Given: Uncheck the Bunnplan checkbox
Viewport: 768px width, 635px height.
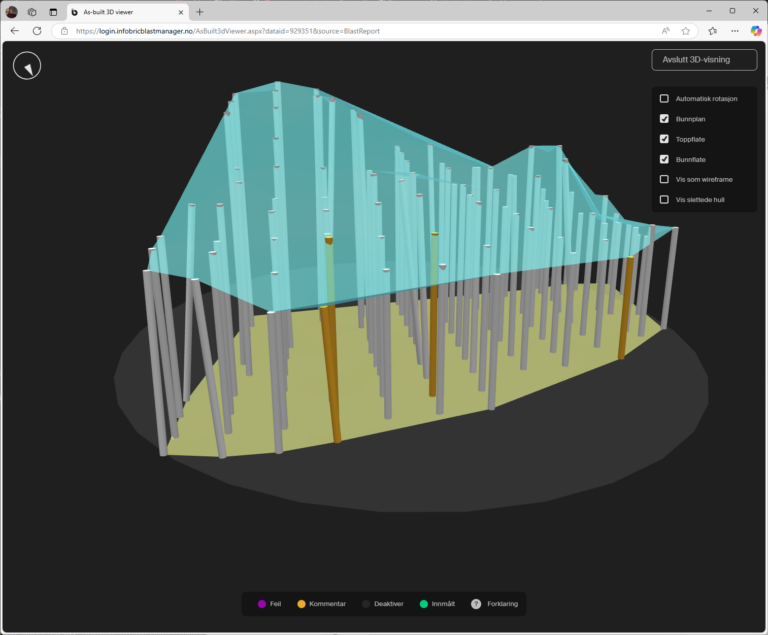Looking at the screenshot, I should point(664,119).
